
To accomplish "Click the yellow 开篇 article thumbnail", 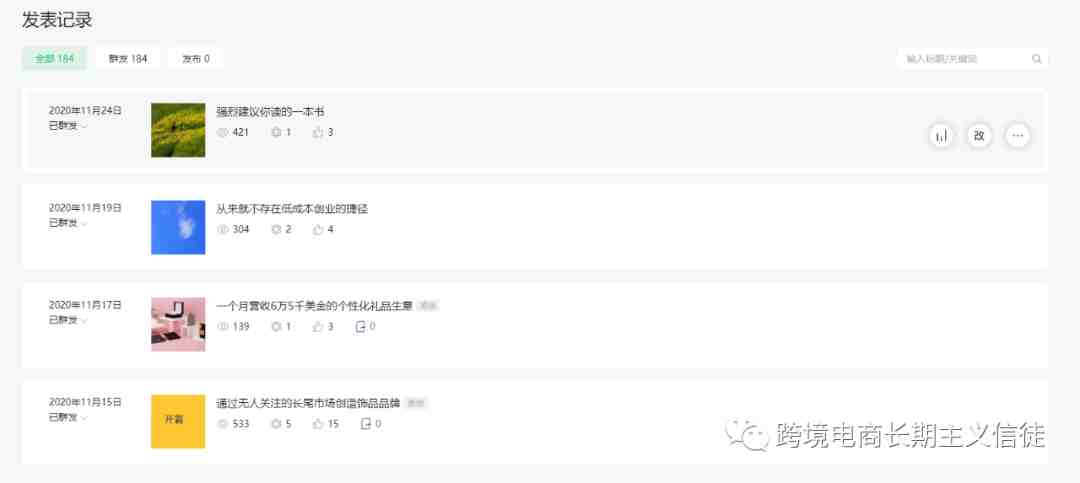I will pyautogui.click(x=178, y=421).
